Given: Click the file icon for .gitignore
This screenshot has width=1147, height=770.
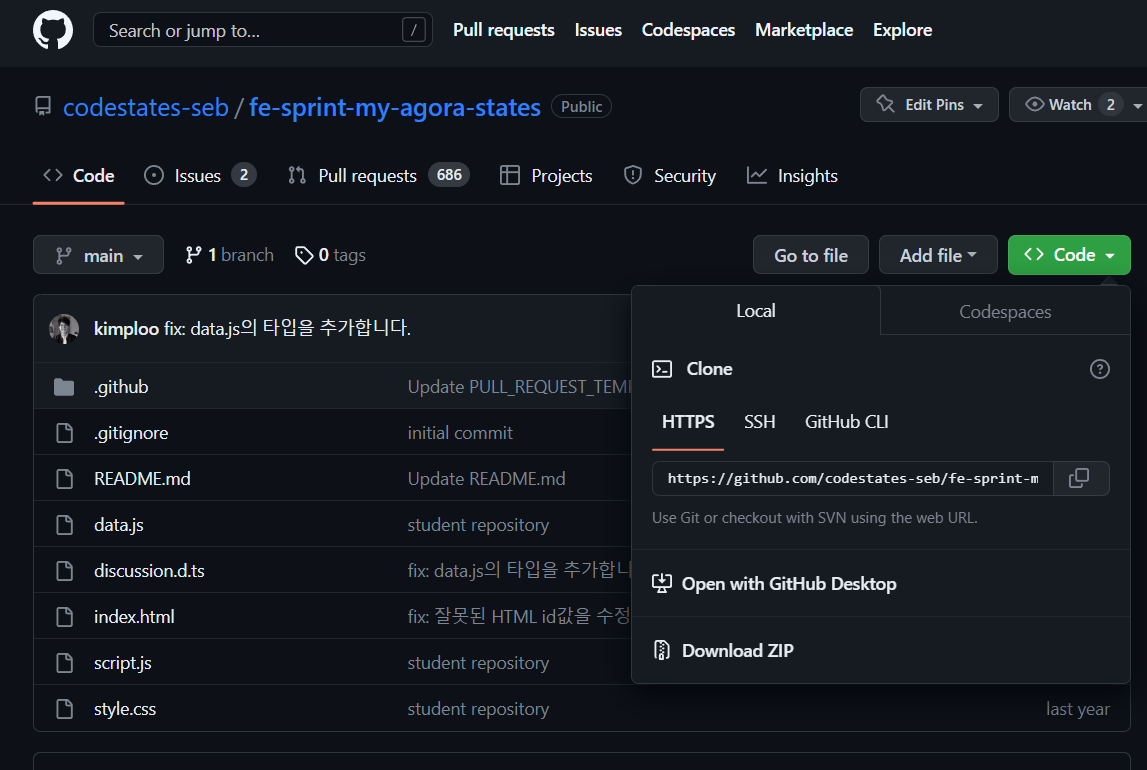Looking at the screenshot, I should 64,433.
